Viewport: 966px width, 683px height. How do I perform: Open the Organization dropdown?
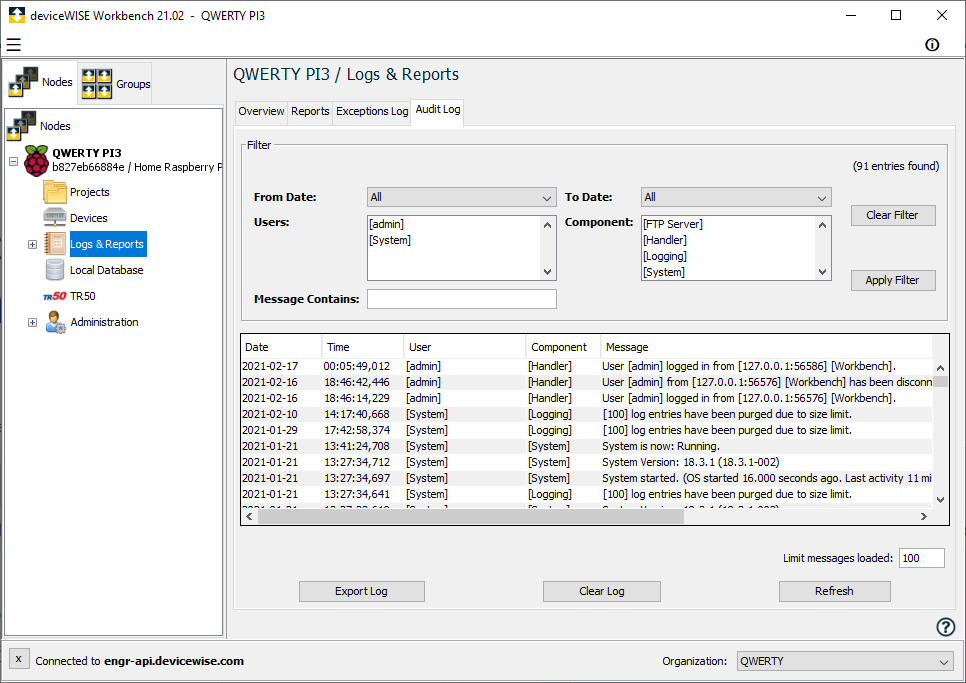845,661
